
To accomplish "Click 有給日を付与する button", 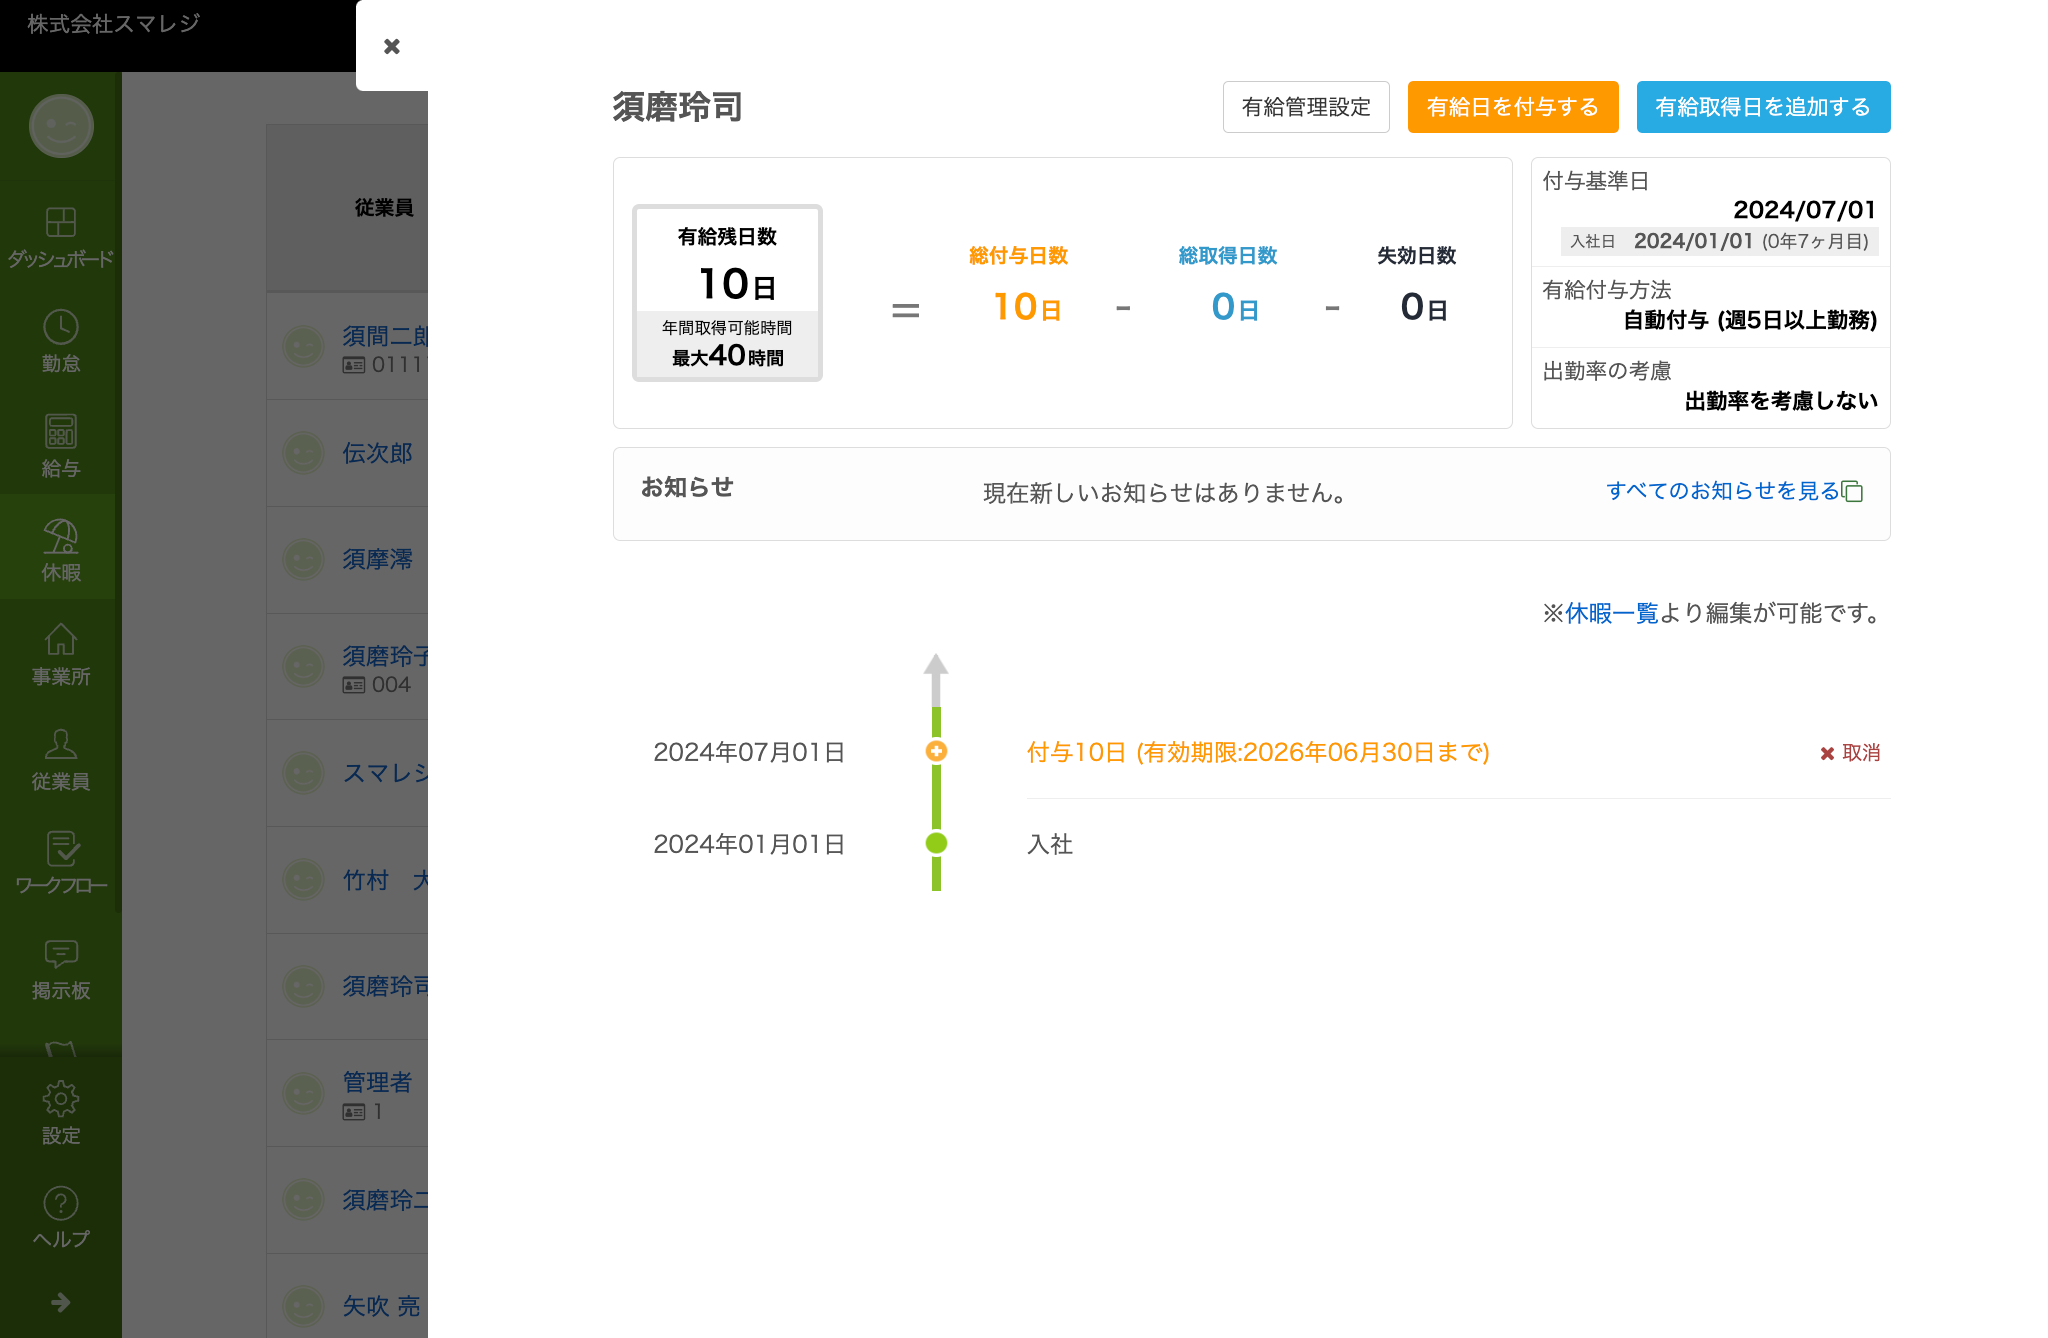I will (1513, 107).
